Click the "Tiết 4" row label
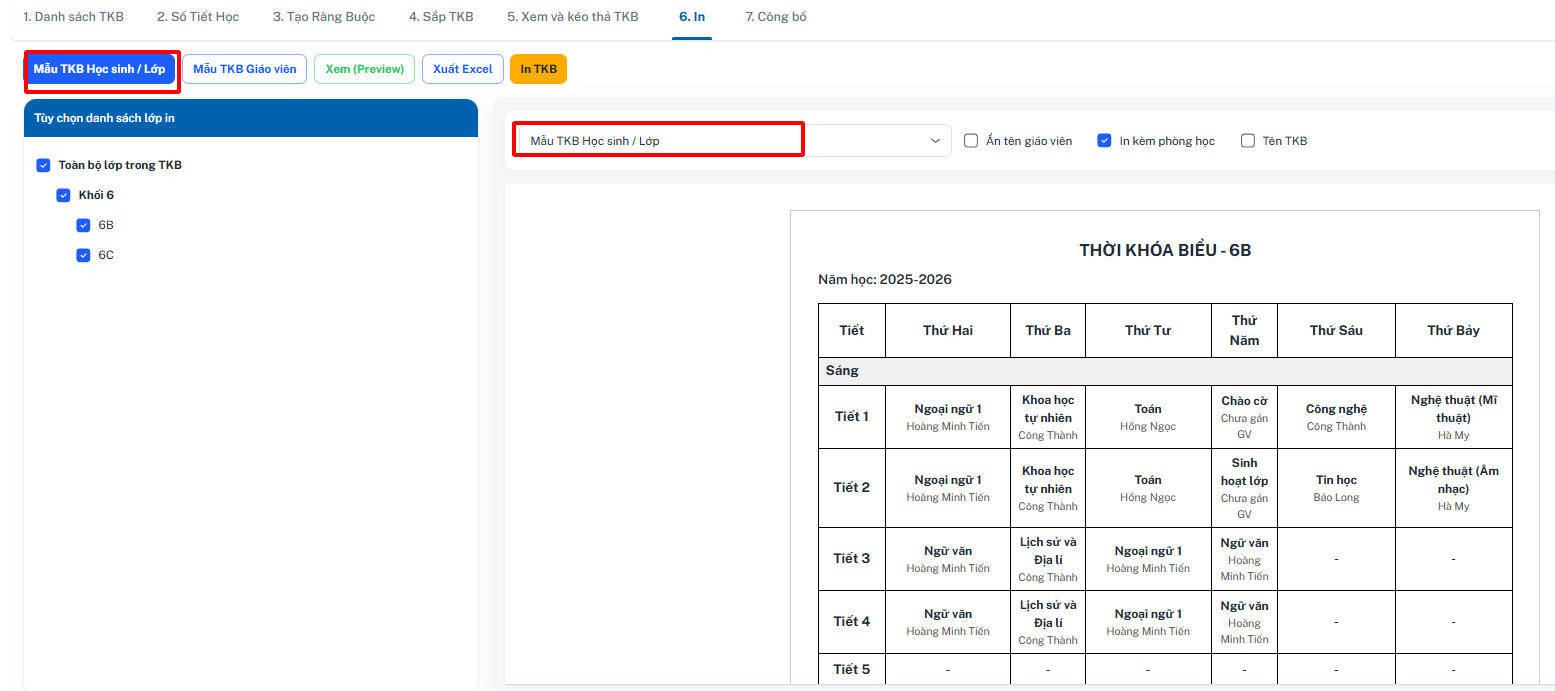 pyautogui.click(x=852, y=621)
